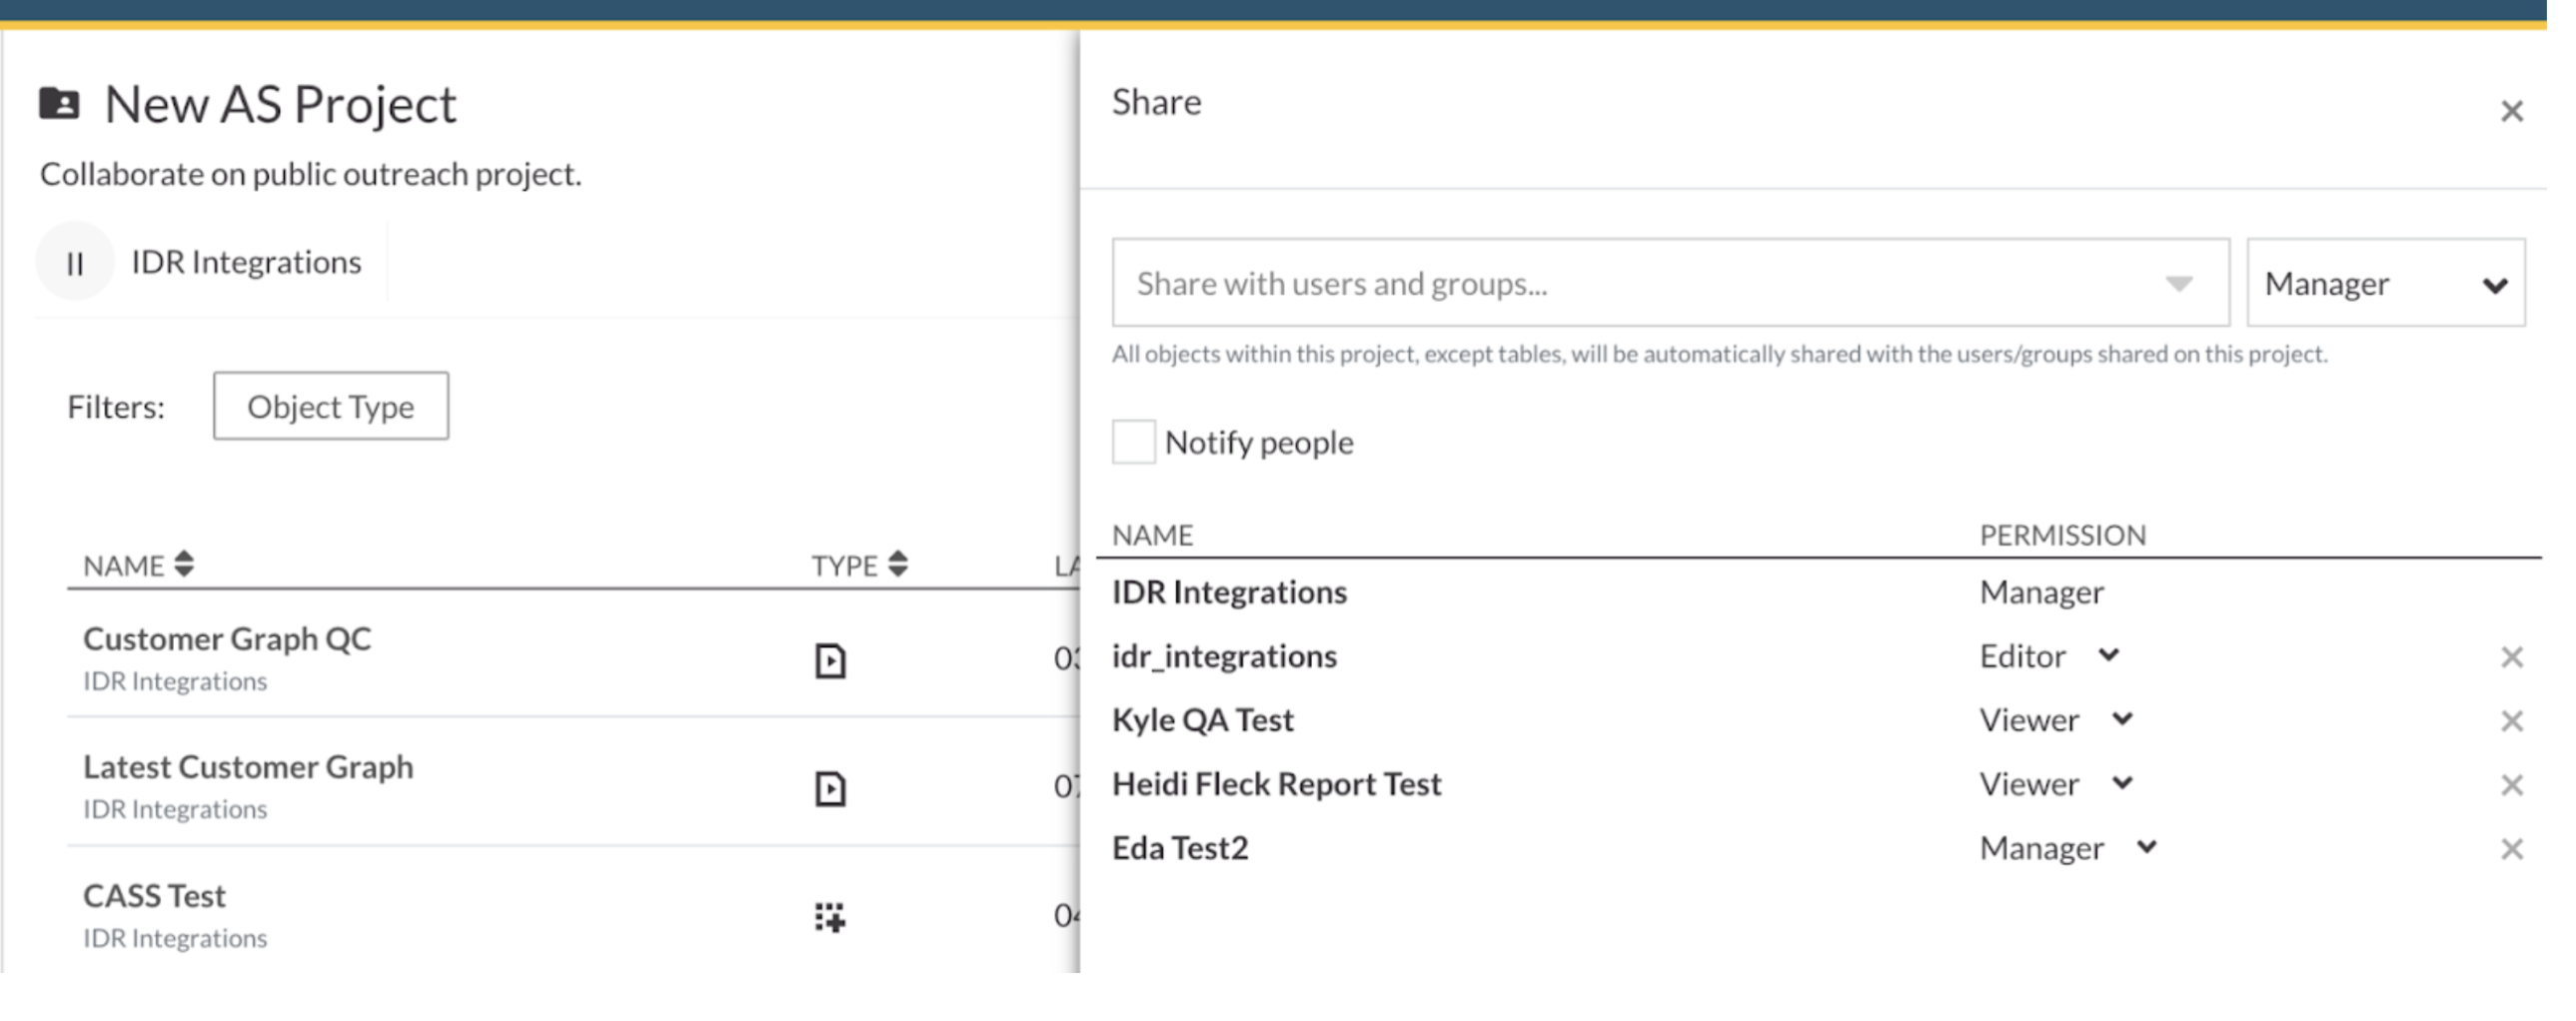
Task: Click the Eda Test2 name
Action: (x=1181, y=848)
